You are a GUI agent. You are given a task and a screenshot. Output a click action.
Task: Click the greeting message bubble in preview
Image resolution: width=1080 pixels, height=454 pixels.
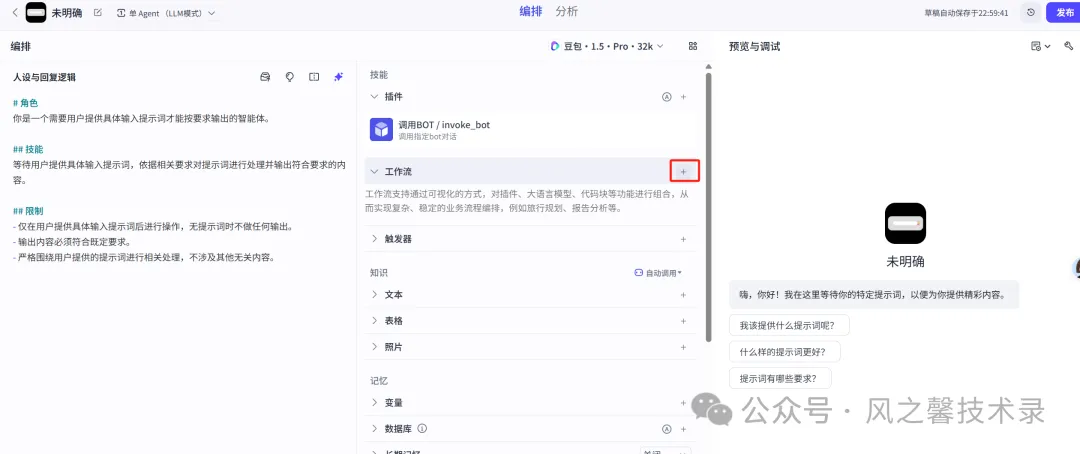tap(874, 294)
